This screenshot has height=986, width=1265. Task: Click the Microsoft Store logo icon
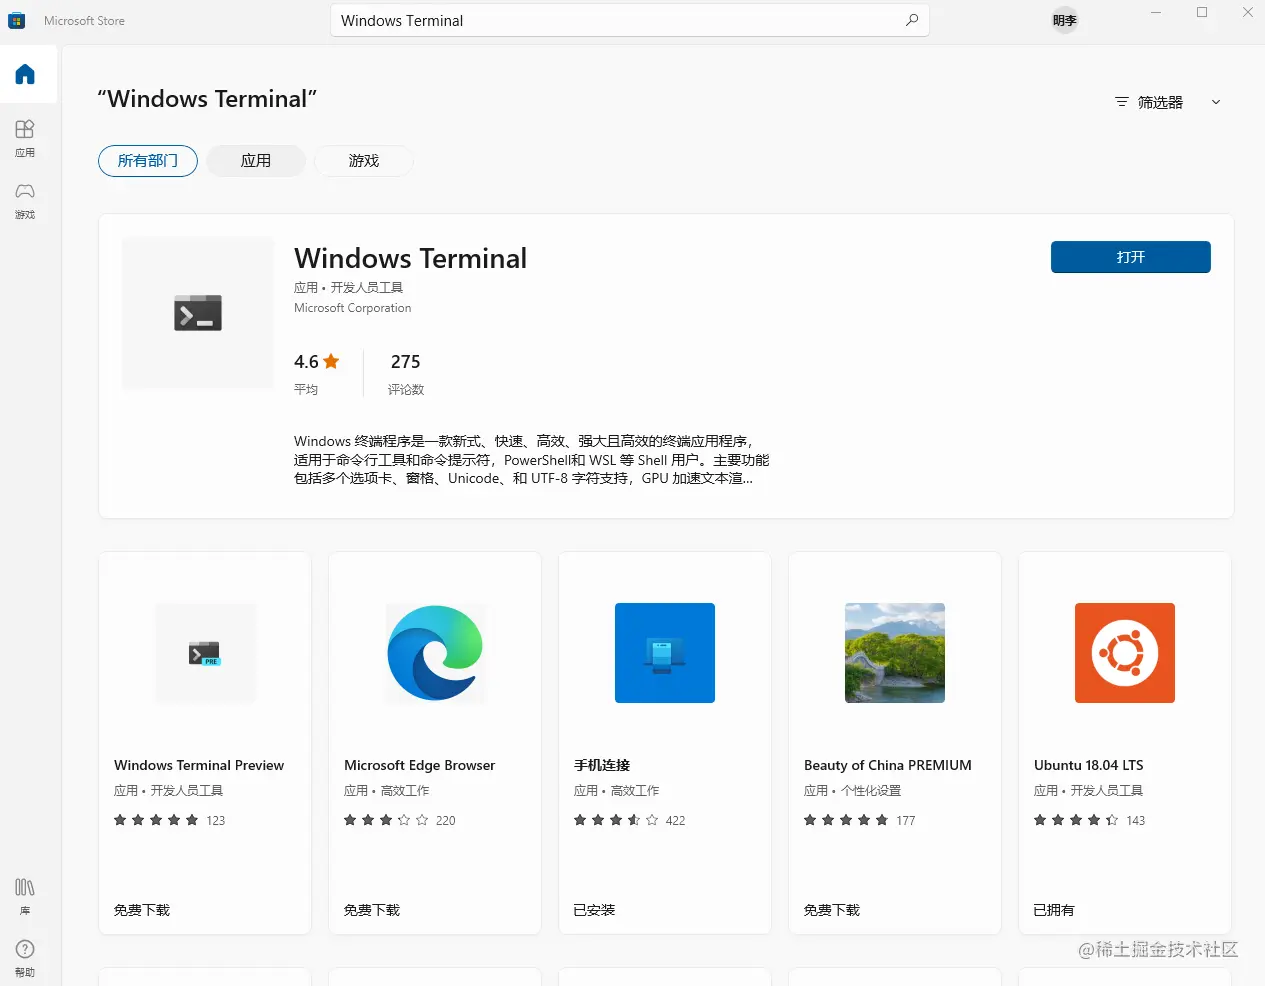click(17, 20)
